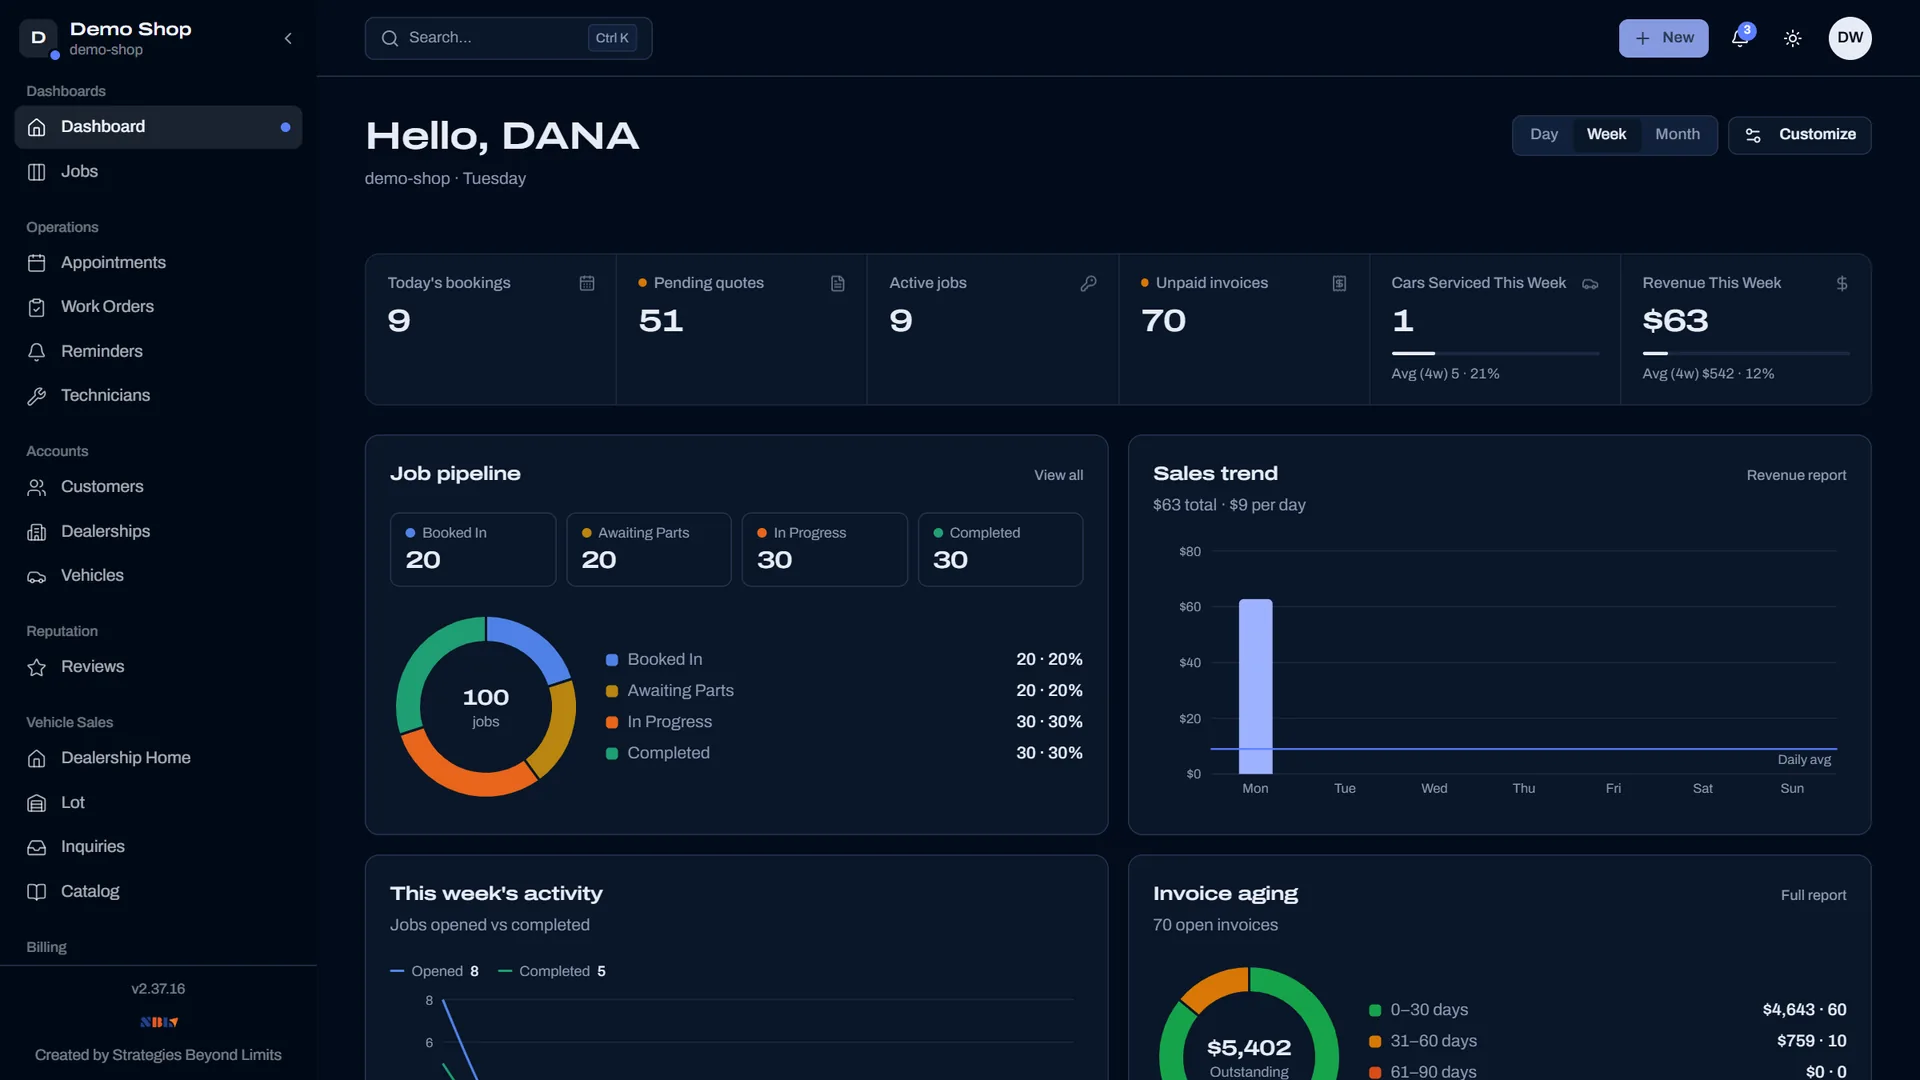
Task: Click the Reminders bell icon in sidebar
Action: pyautogui.click(x=37, y=352)
